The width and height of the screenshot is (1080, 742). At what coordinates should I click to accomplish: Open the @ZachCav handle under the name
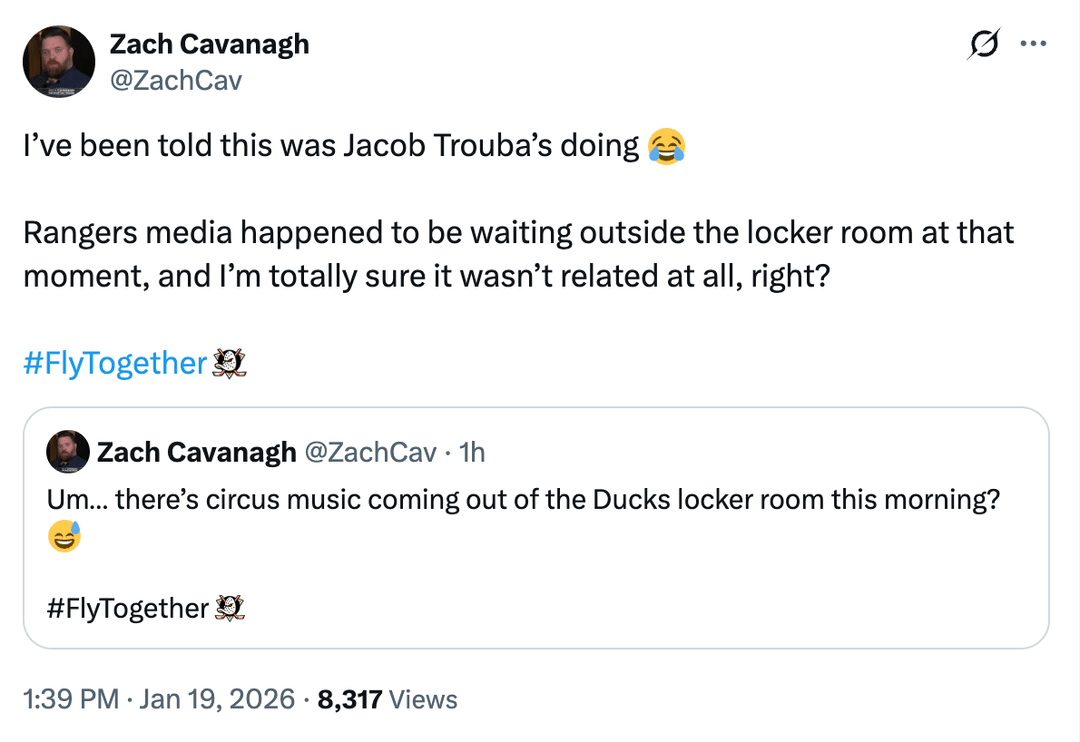click(x=176, y=80)
